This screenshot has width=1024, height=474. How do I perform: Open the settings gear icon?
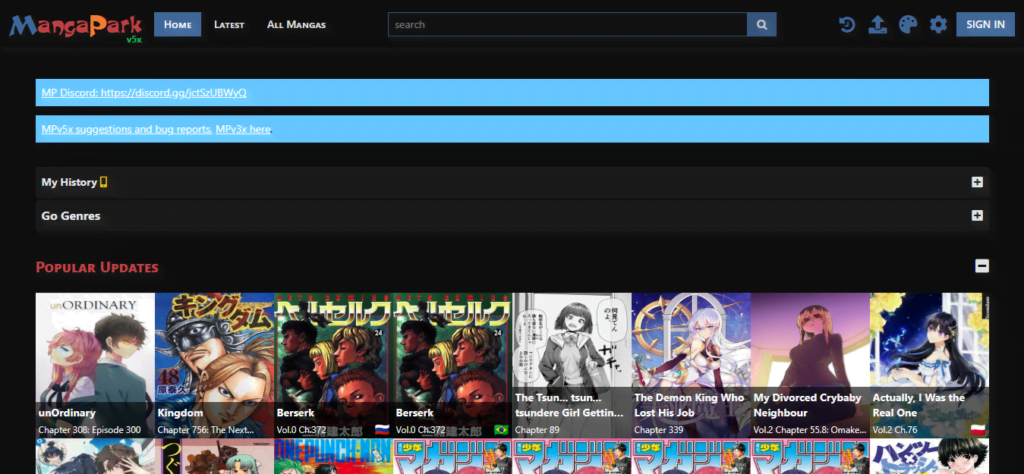pyautogui.click(x=938, y=25)
